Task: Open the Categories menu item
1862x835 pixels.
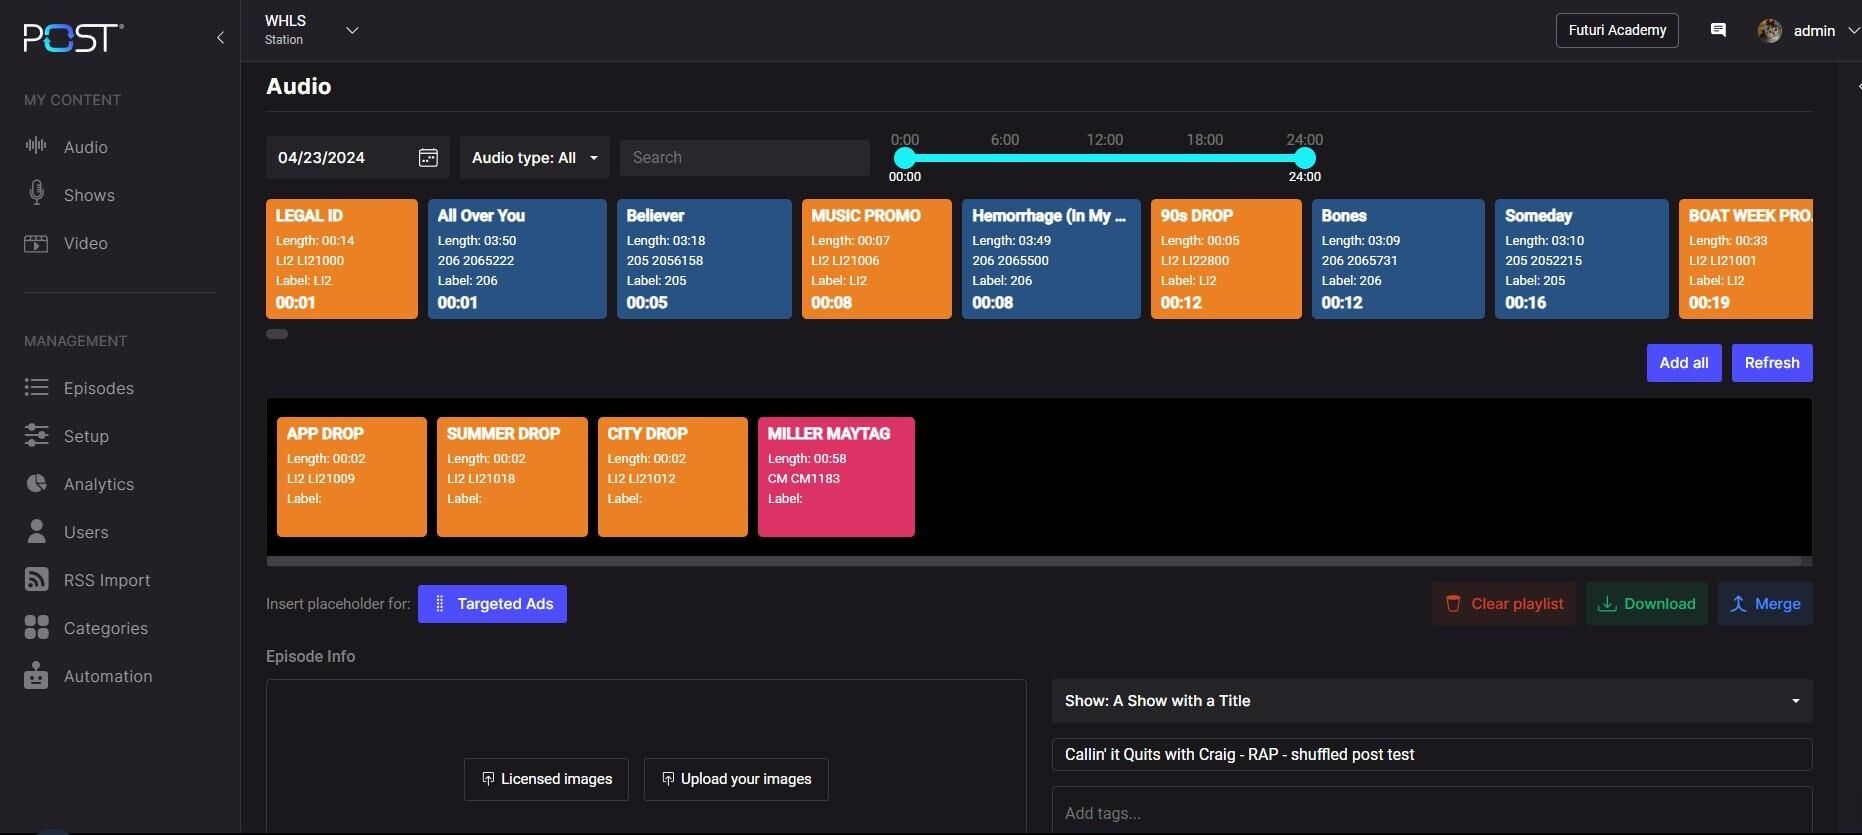Action: click(x=105, y=628)
